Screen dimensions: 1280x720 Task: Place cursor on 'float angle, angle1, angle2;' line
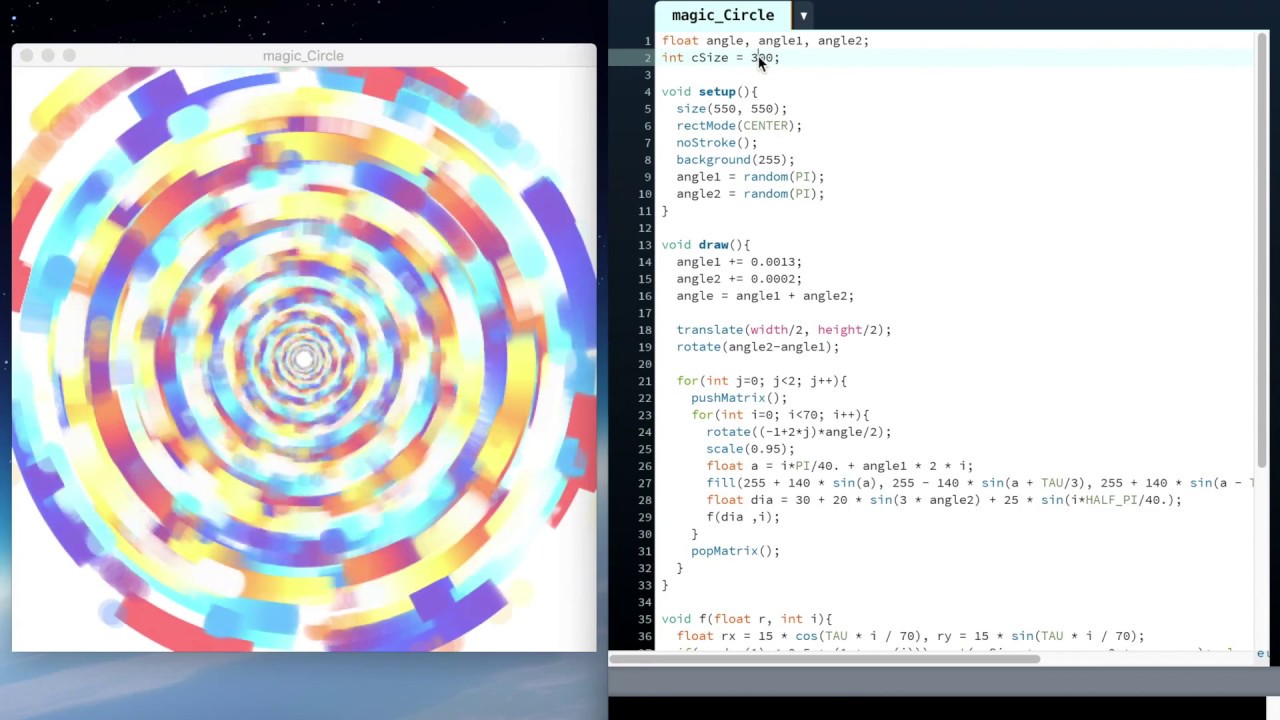coord(765,41)
